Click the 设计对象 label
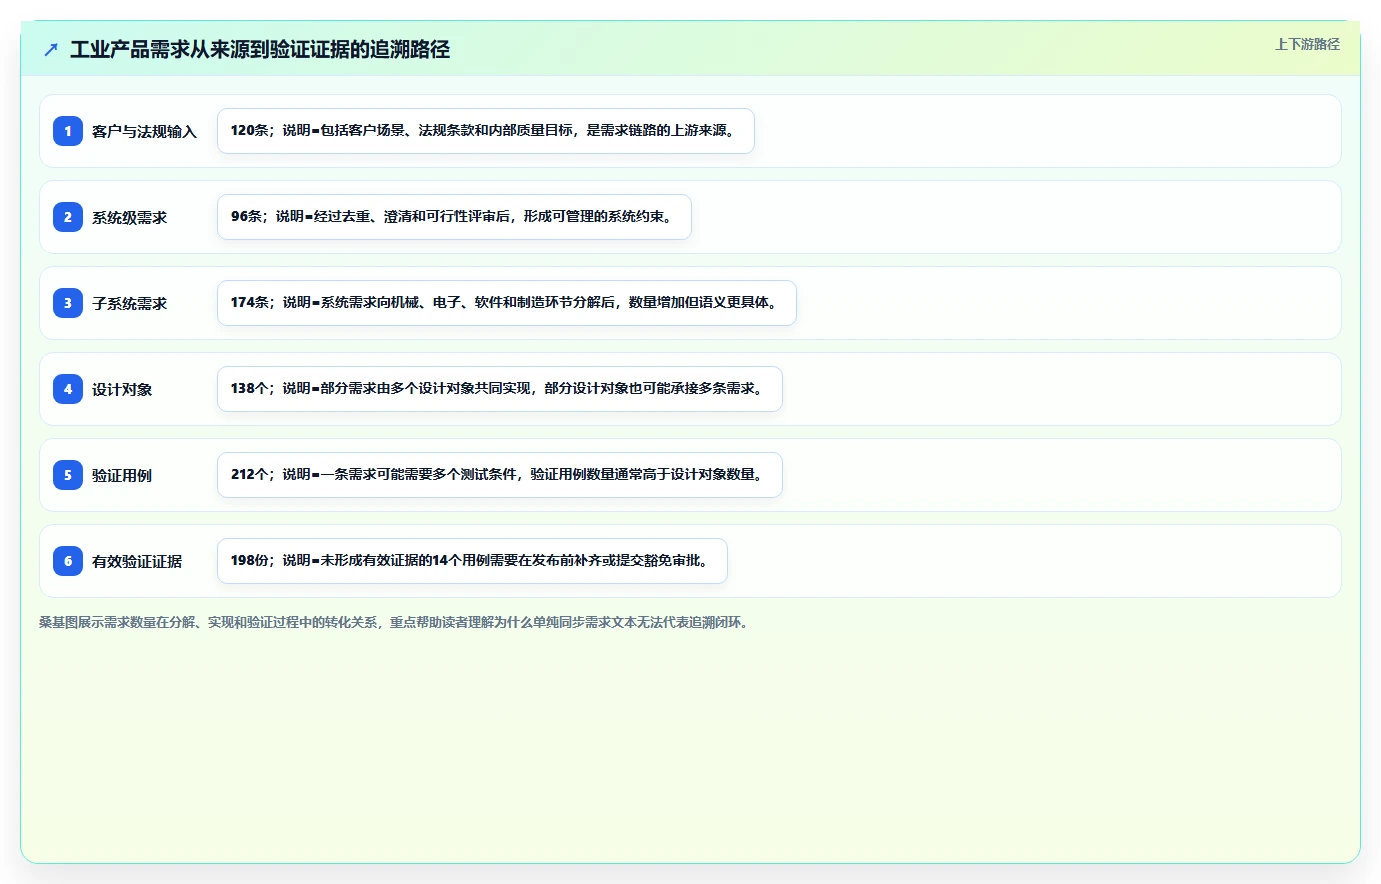The height and width of the screenshot is (884, 1381). 122,389
